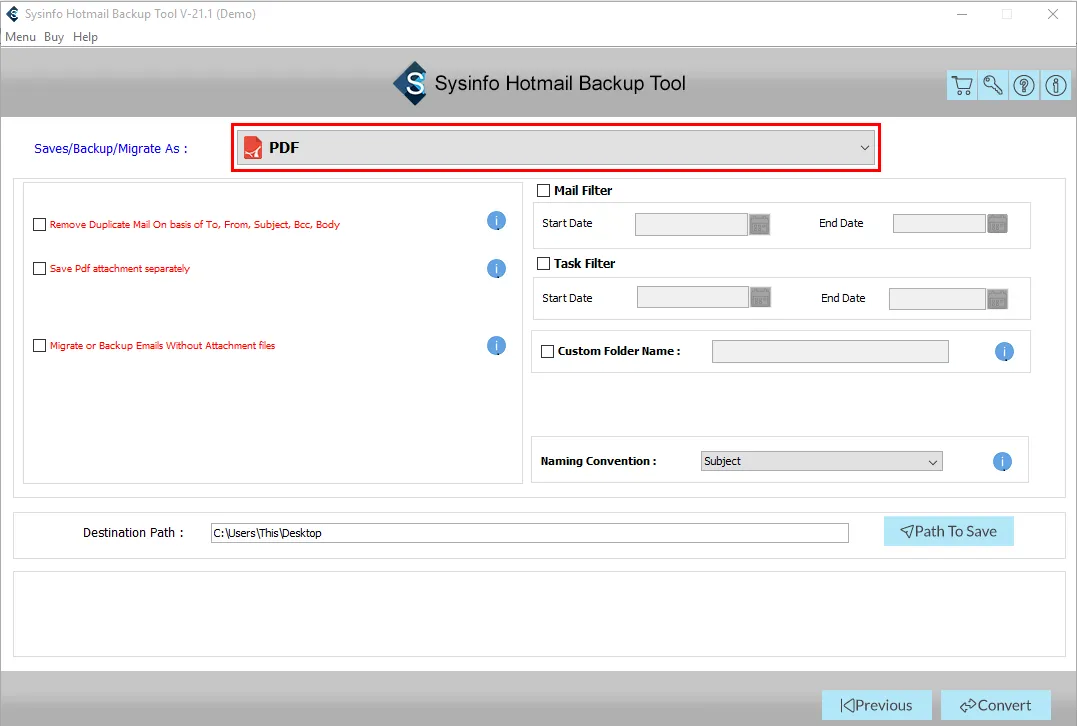Click the Custom Folder Name text field
Viewport: 1077px width, 726px height.
tap(830, 352)
